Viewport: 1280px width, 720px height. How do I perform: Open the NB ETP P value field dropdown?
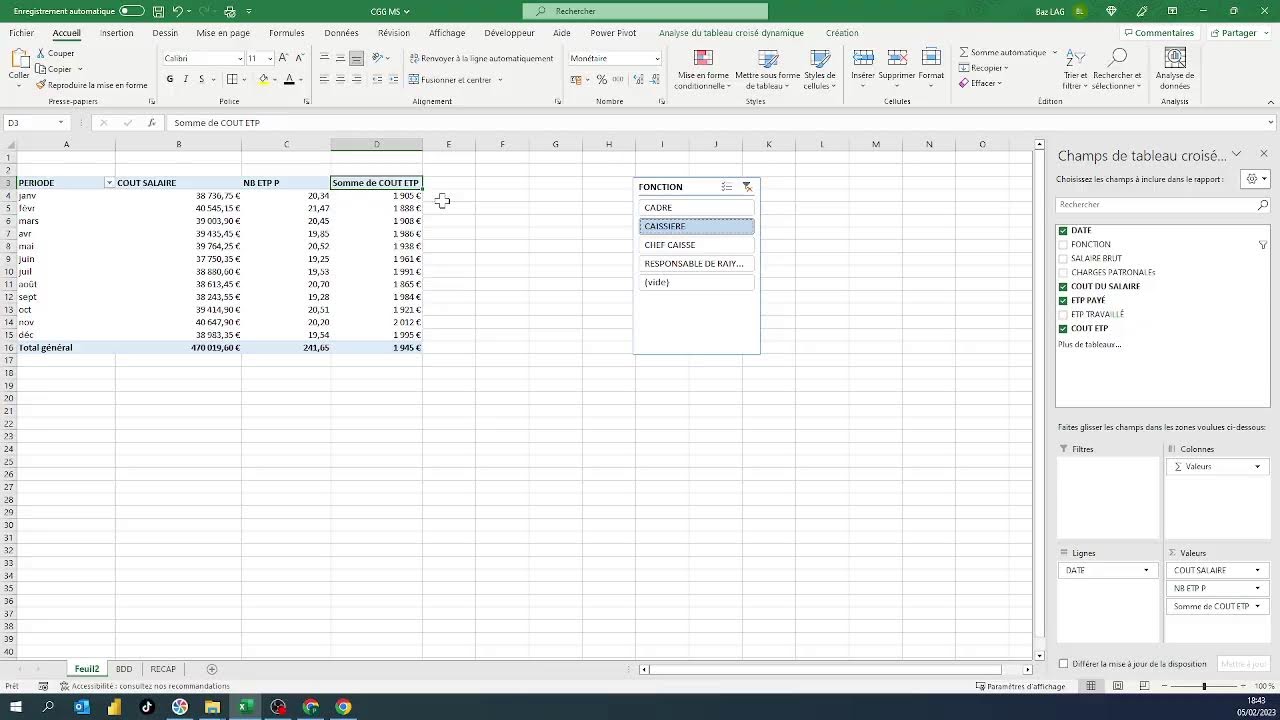[x=1257, y=588]
